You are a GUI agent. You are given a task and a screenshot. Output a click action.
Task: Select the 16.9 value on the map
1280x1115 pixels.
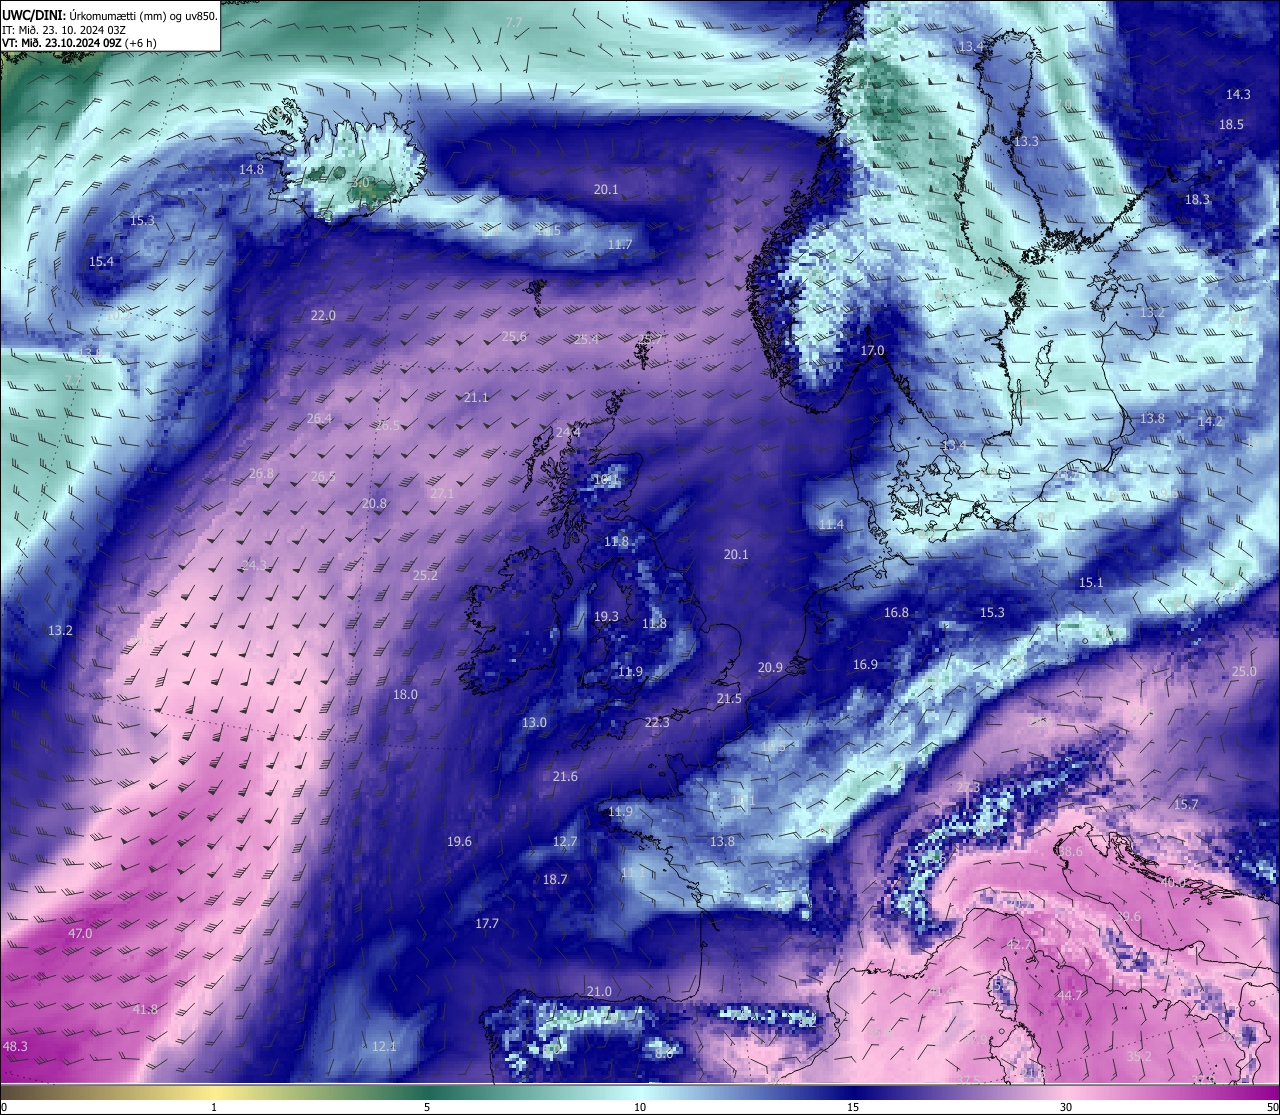(x=865, y=664)
